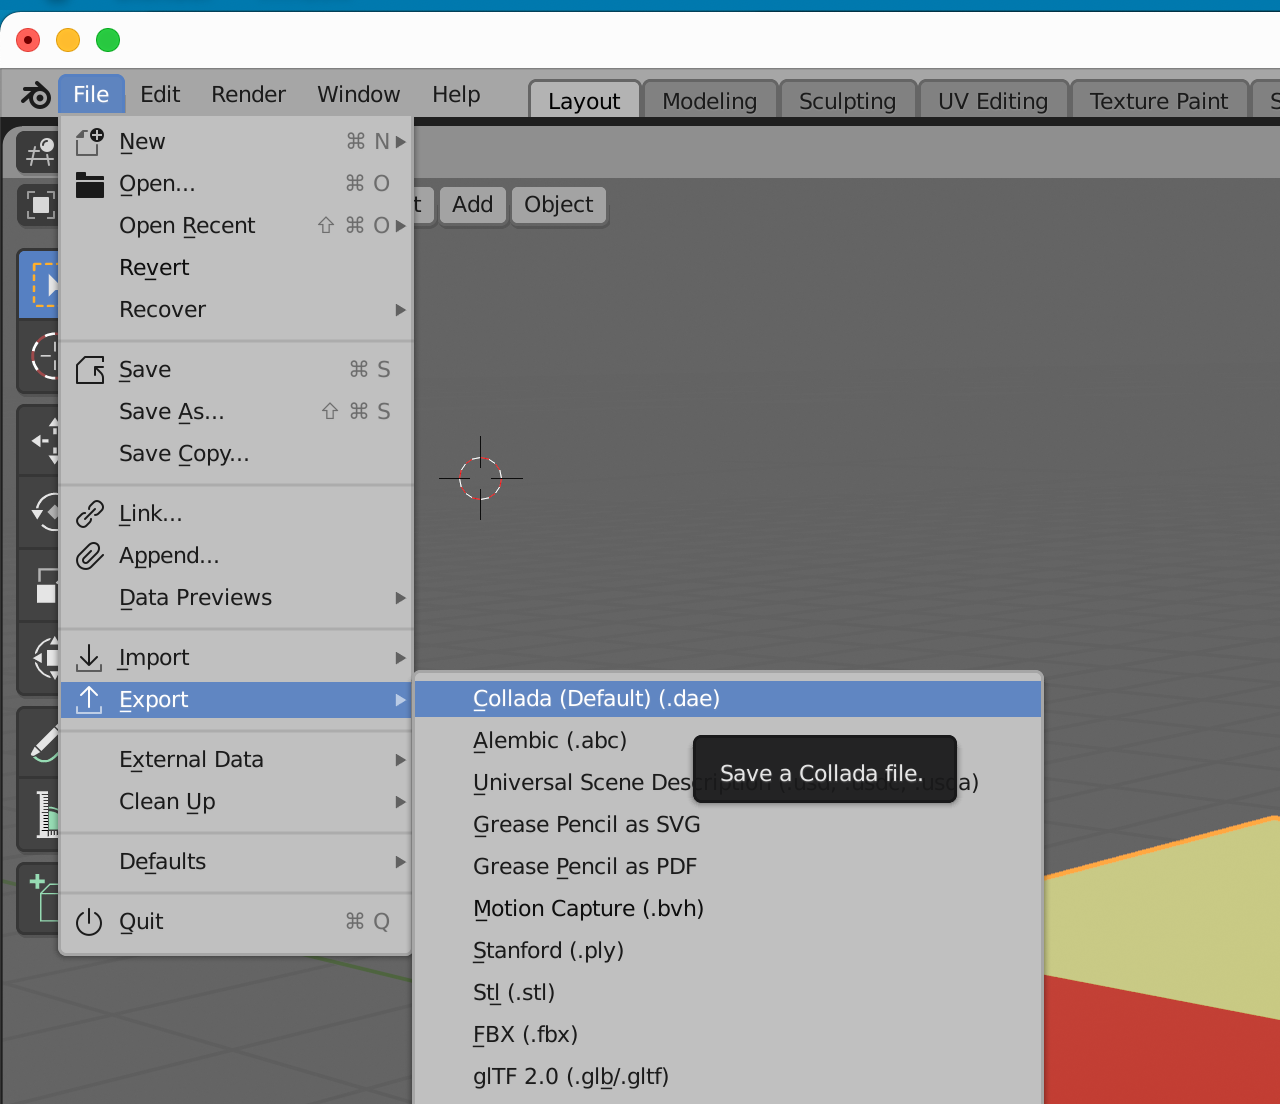Expand the New submenu arrow
The height and width of the screenshot is (1104, 1280).
tap(400, 142)
